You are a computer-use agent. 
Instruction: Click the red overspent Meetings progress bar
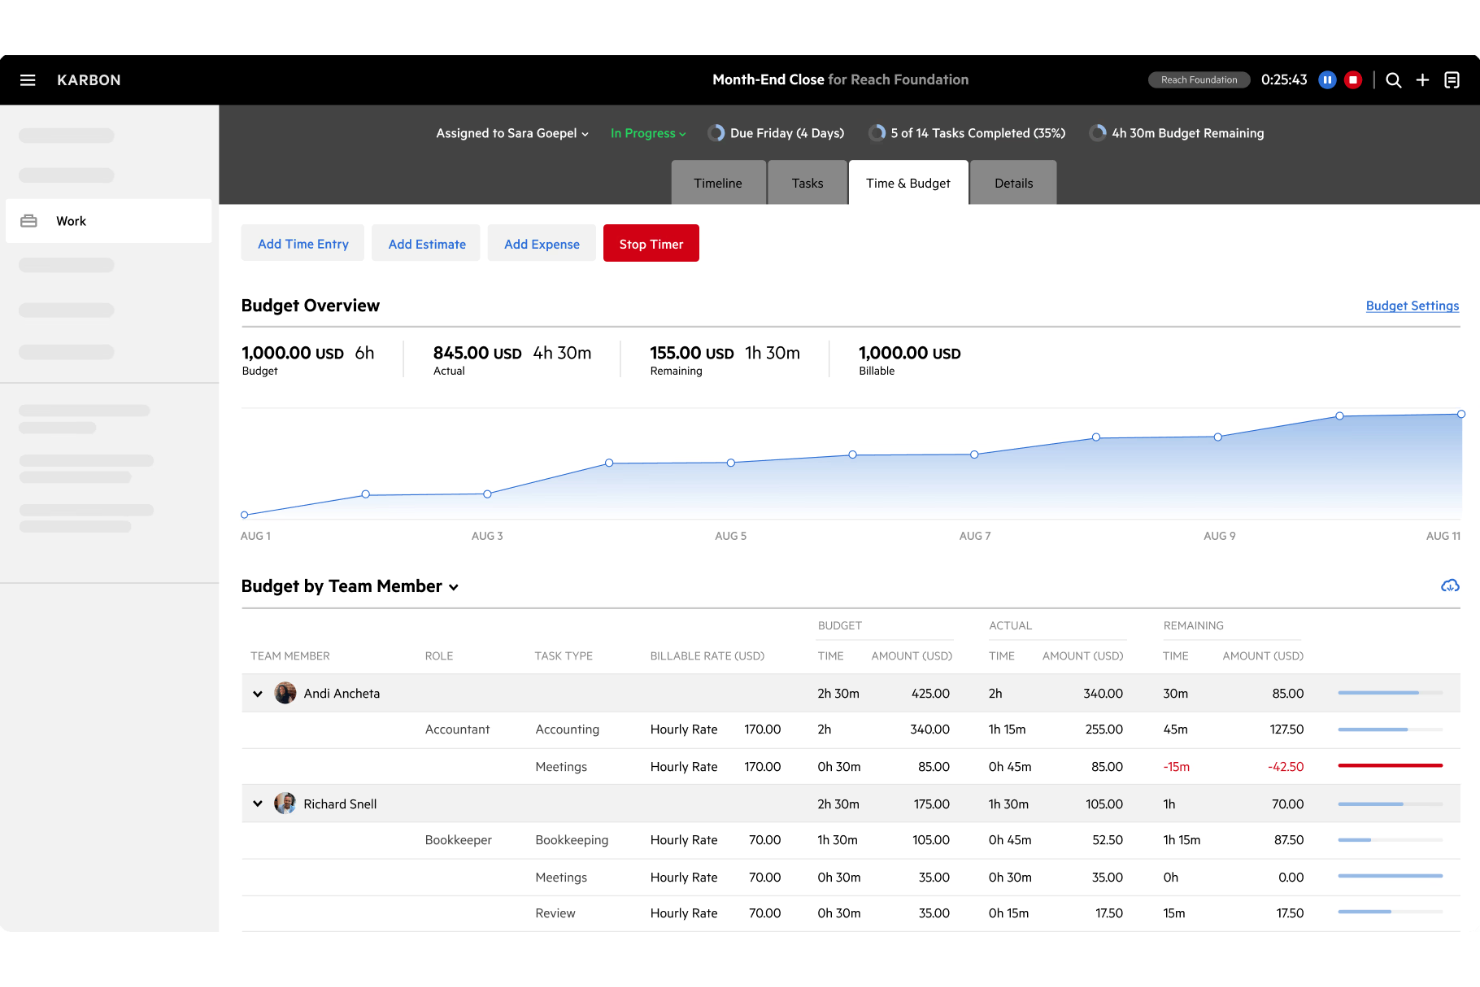click(x=1390, y=766)
